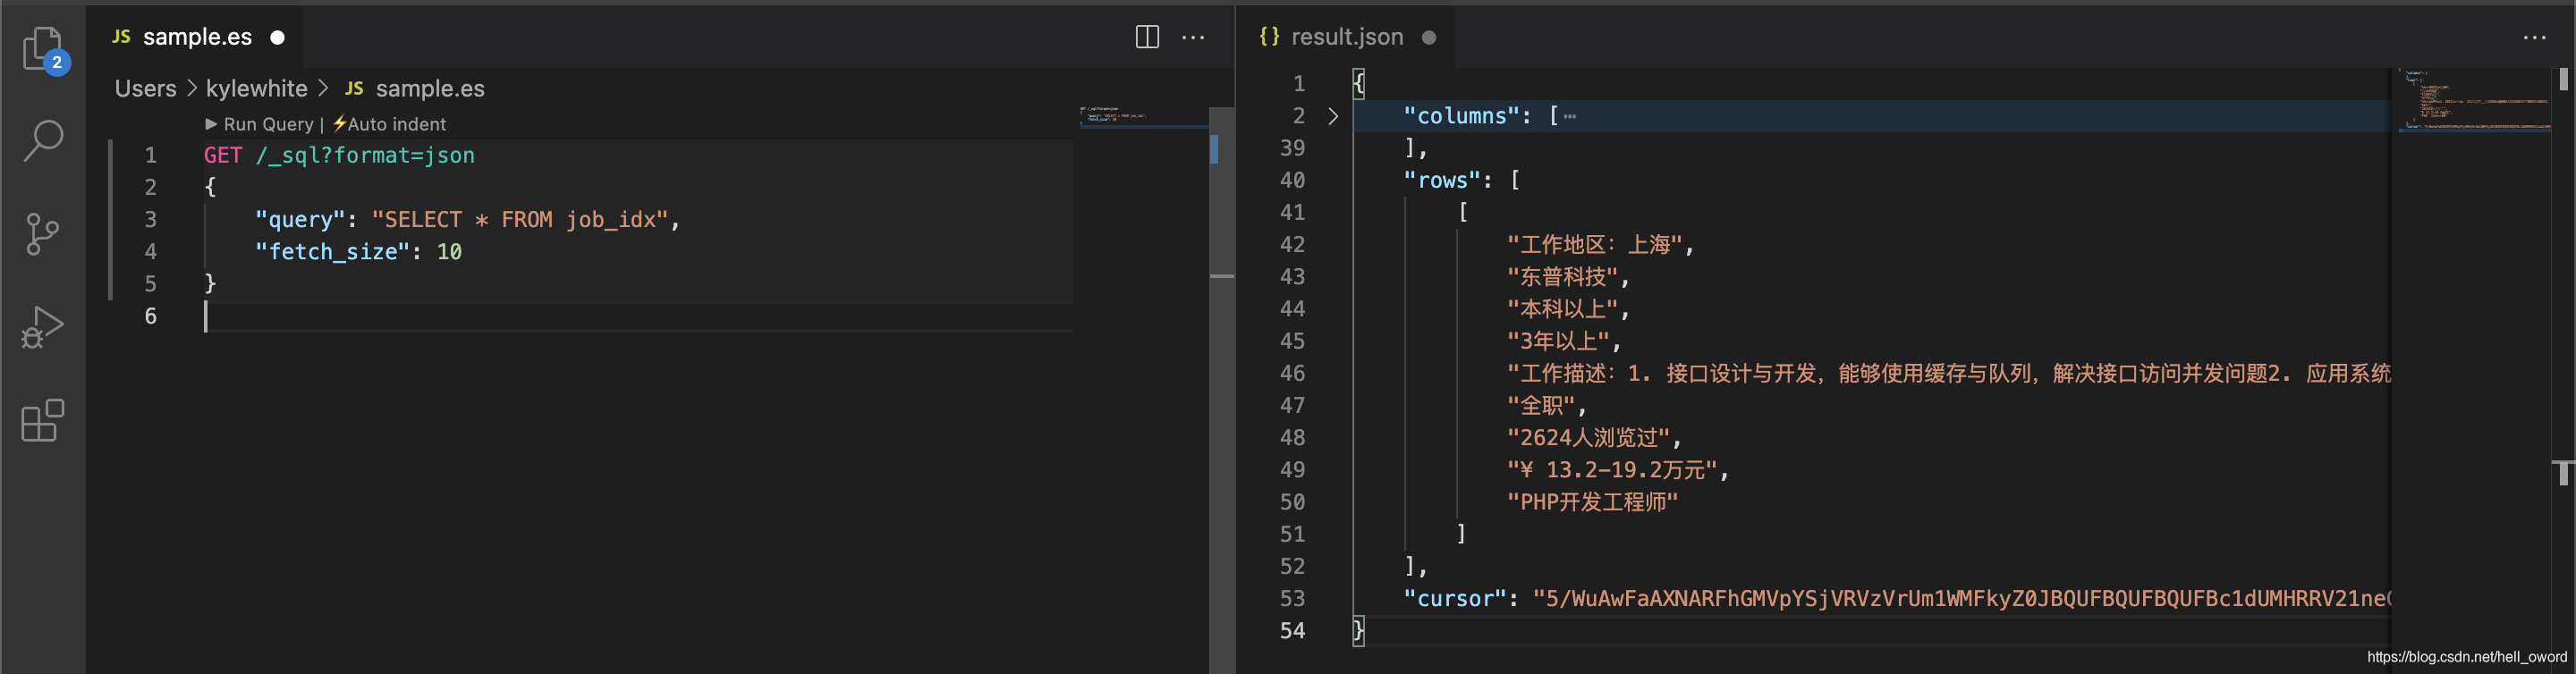2576x674 pixels.
Task: Click the result.json minimap preview
Action: pos(2473,102)
